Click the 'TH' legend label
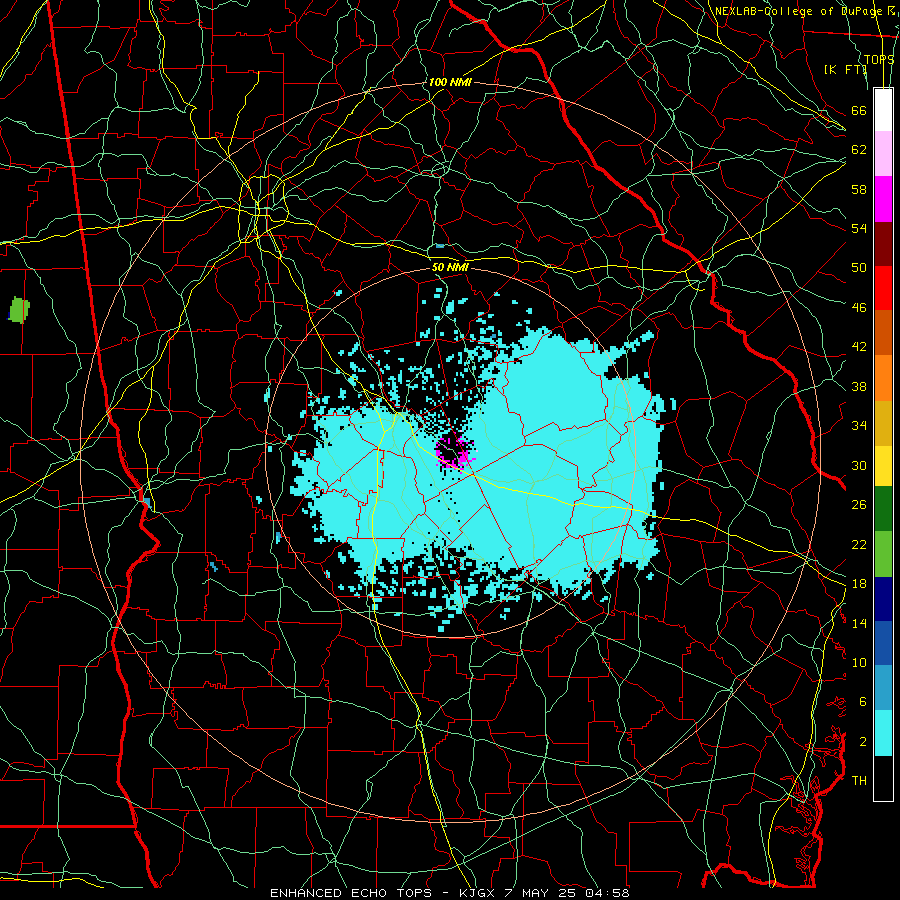This screenshot has height=900, width=900. coord(859,781)
